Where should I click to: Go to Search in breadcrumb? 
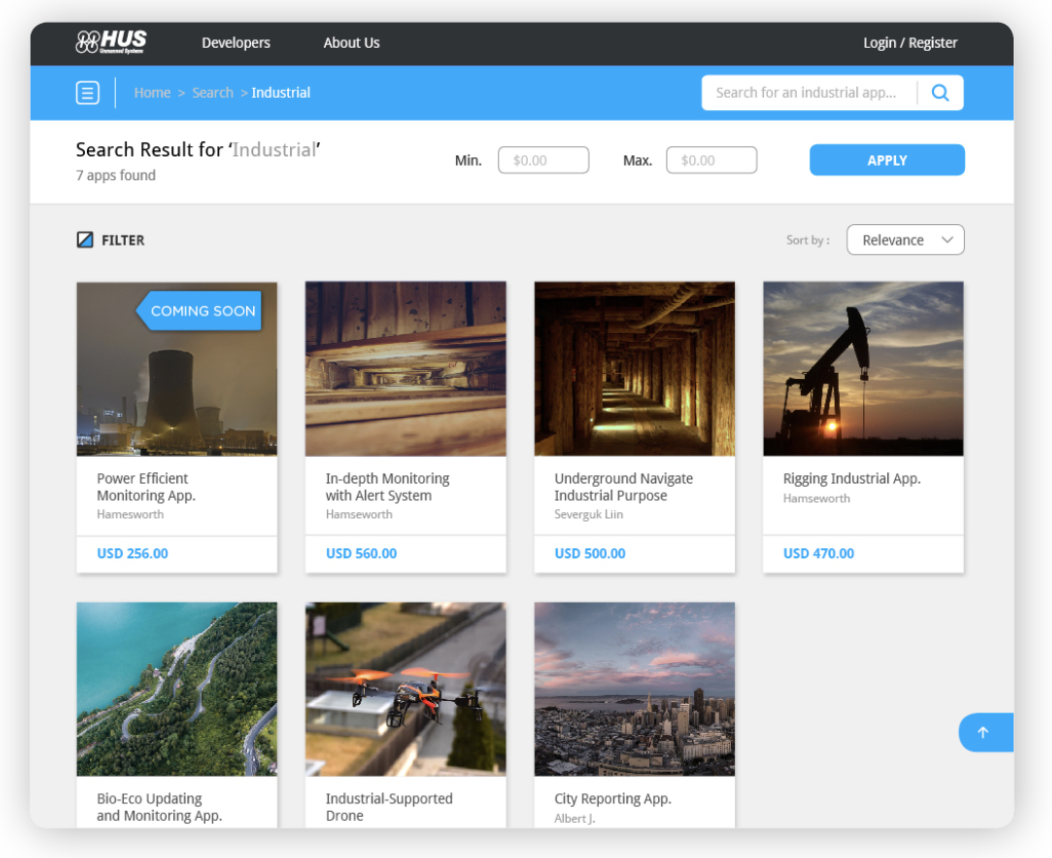pos(212,93)
